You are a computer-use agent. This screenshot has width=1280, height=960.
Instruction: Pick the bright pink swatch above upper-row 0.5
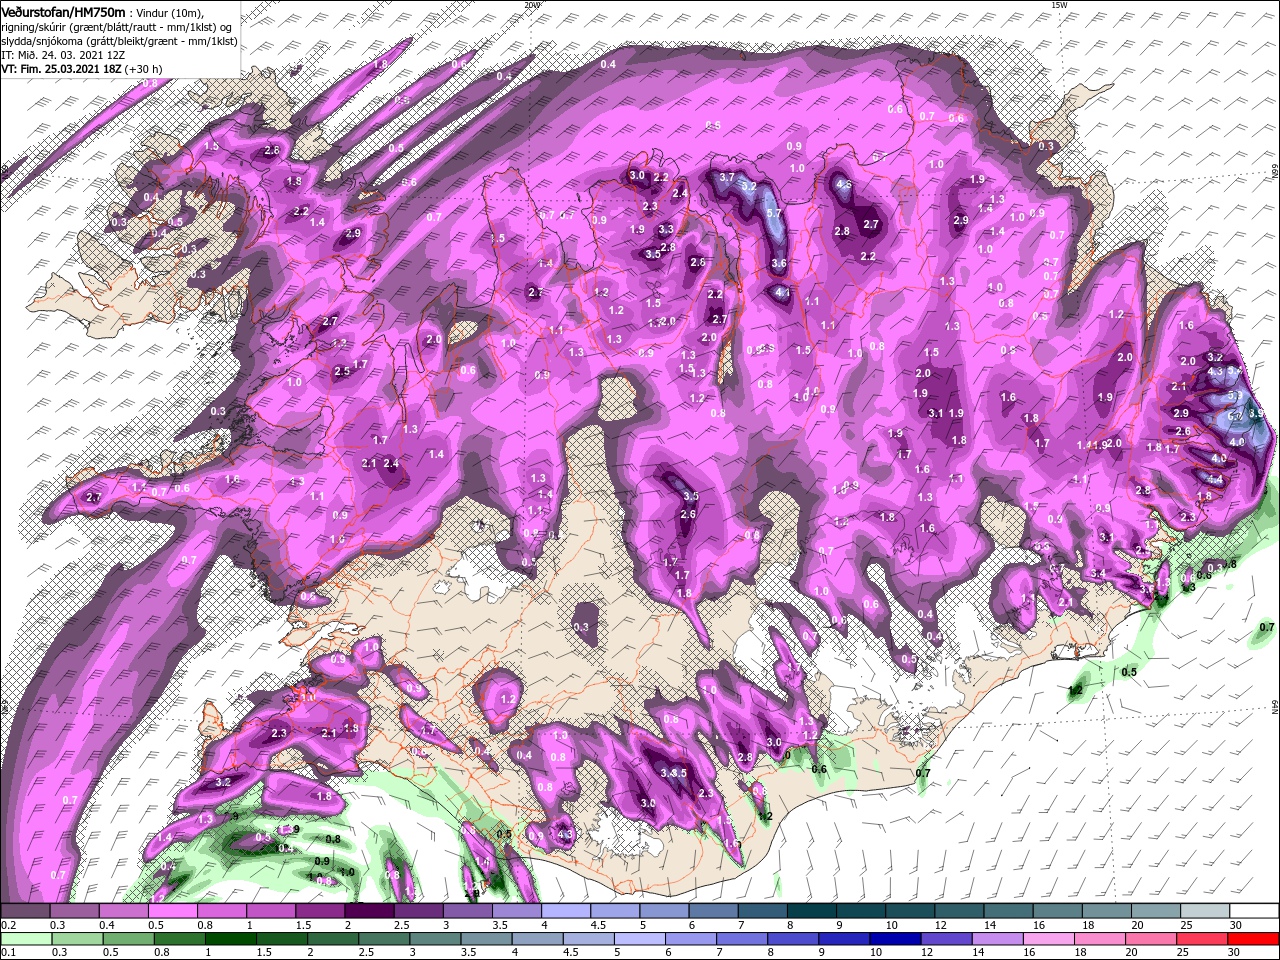click(x=172, y=911)
